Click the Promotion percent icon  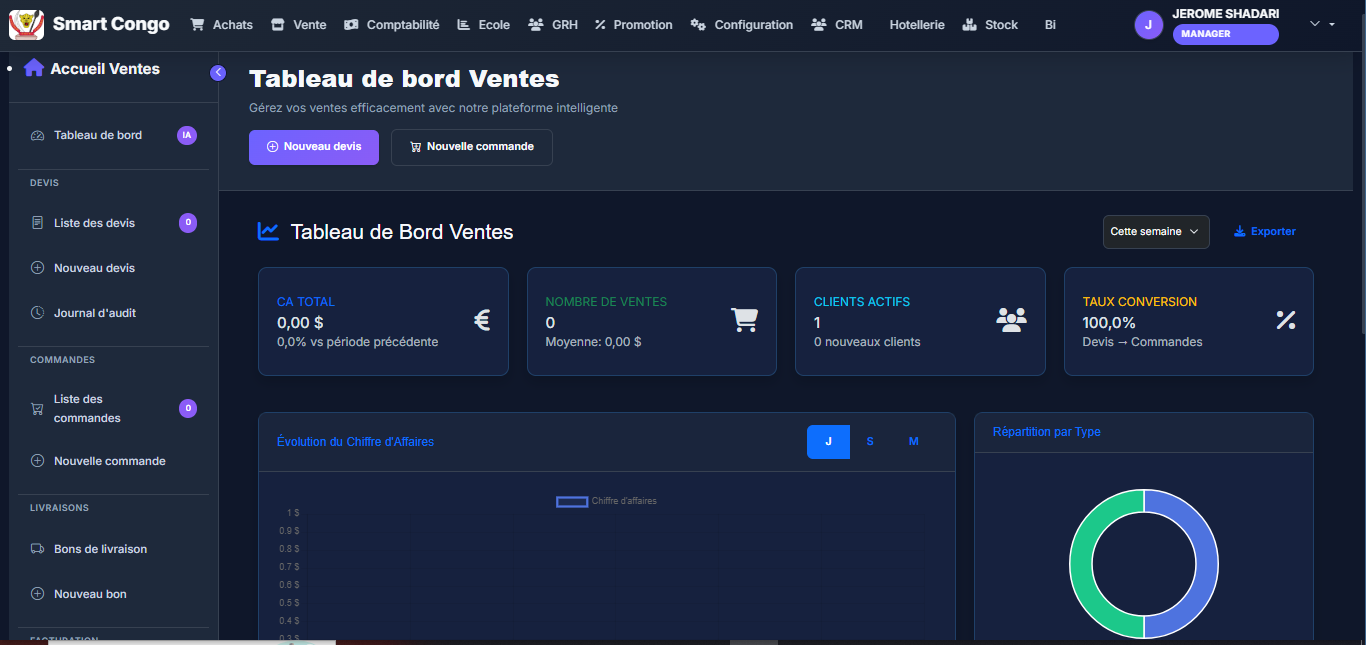pos(601,24)
